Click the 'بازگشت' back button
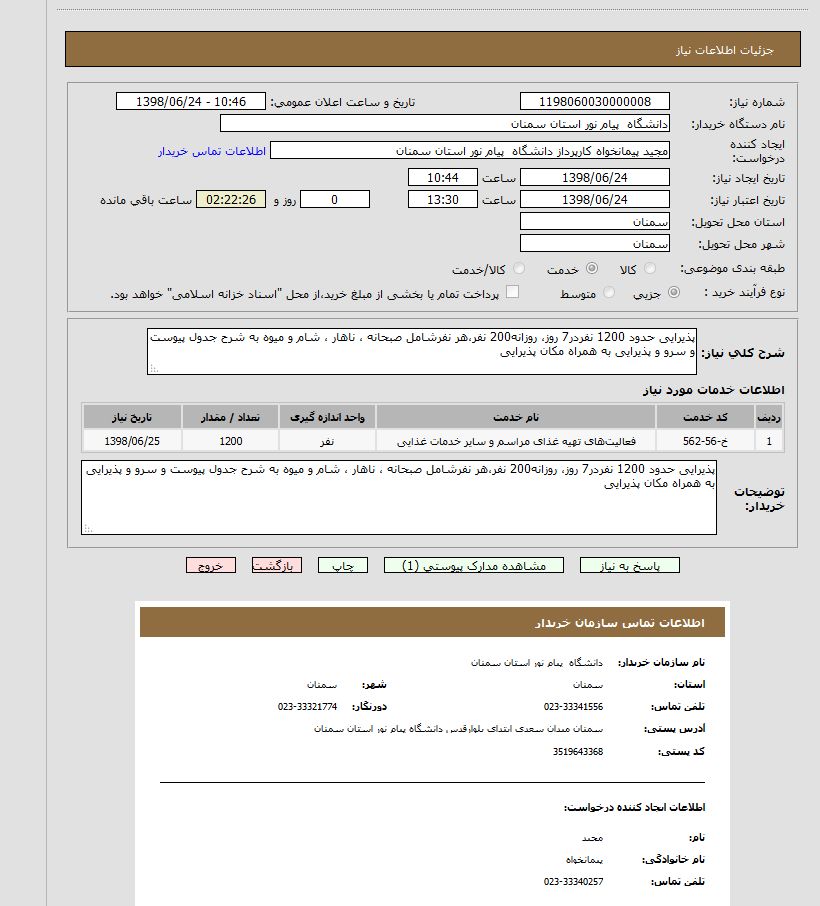 tap(276, 566)
